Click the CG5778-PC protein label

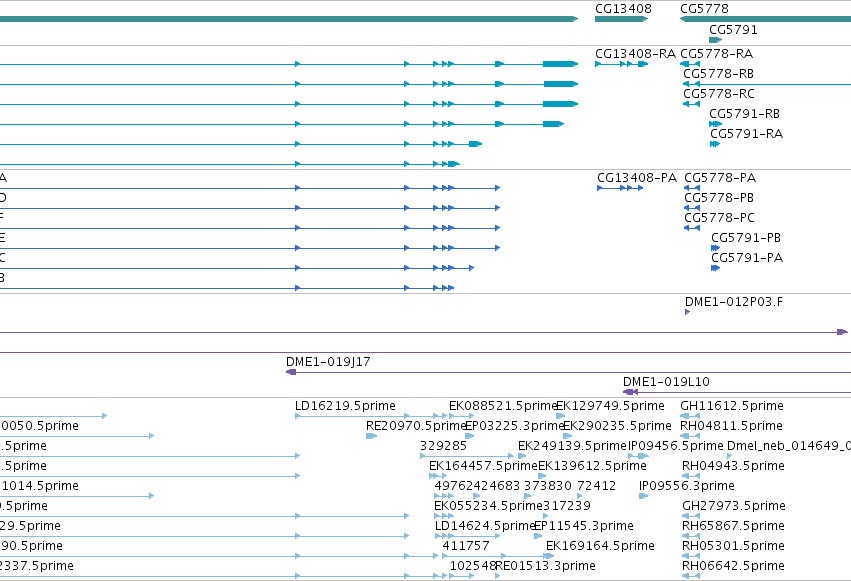[719, 218]
